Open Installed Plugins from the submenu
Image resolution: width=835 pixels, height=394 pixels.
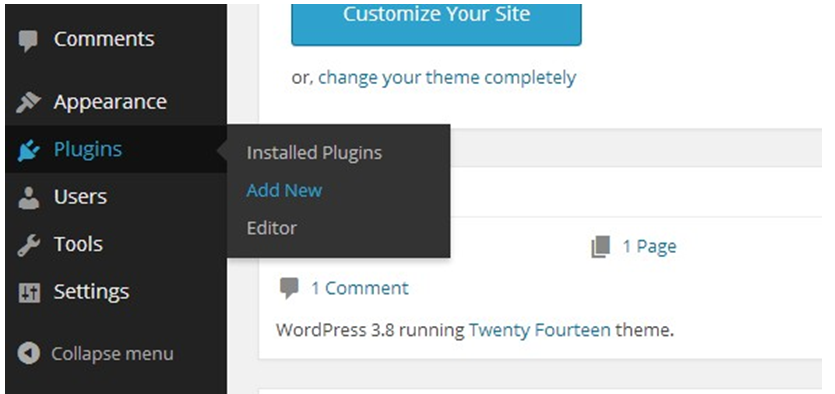pyautogui.click(x=314, y=153)
